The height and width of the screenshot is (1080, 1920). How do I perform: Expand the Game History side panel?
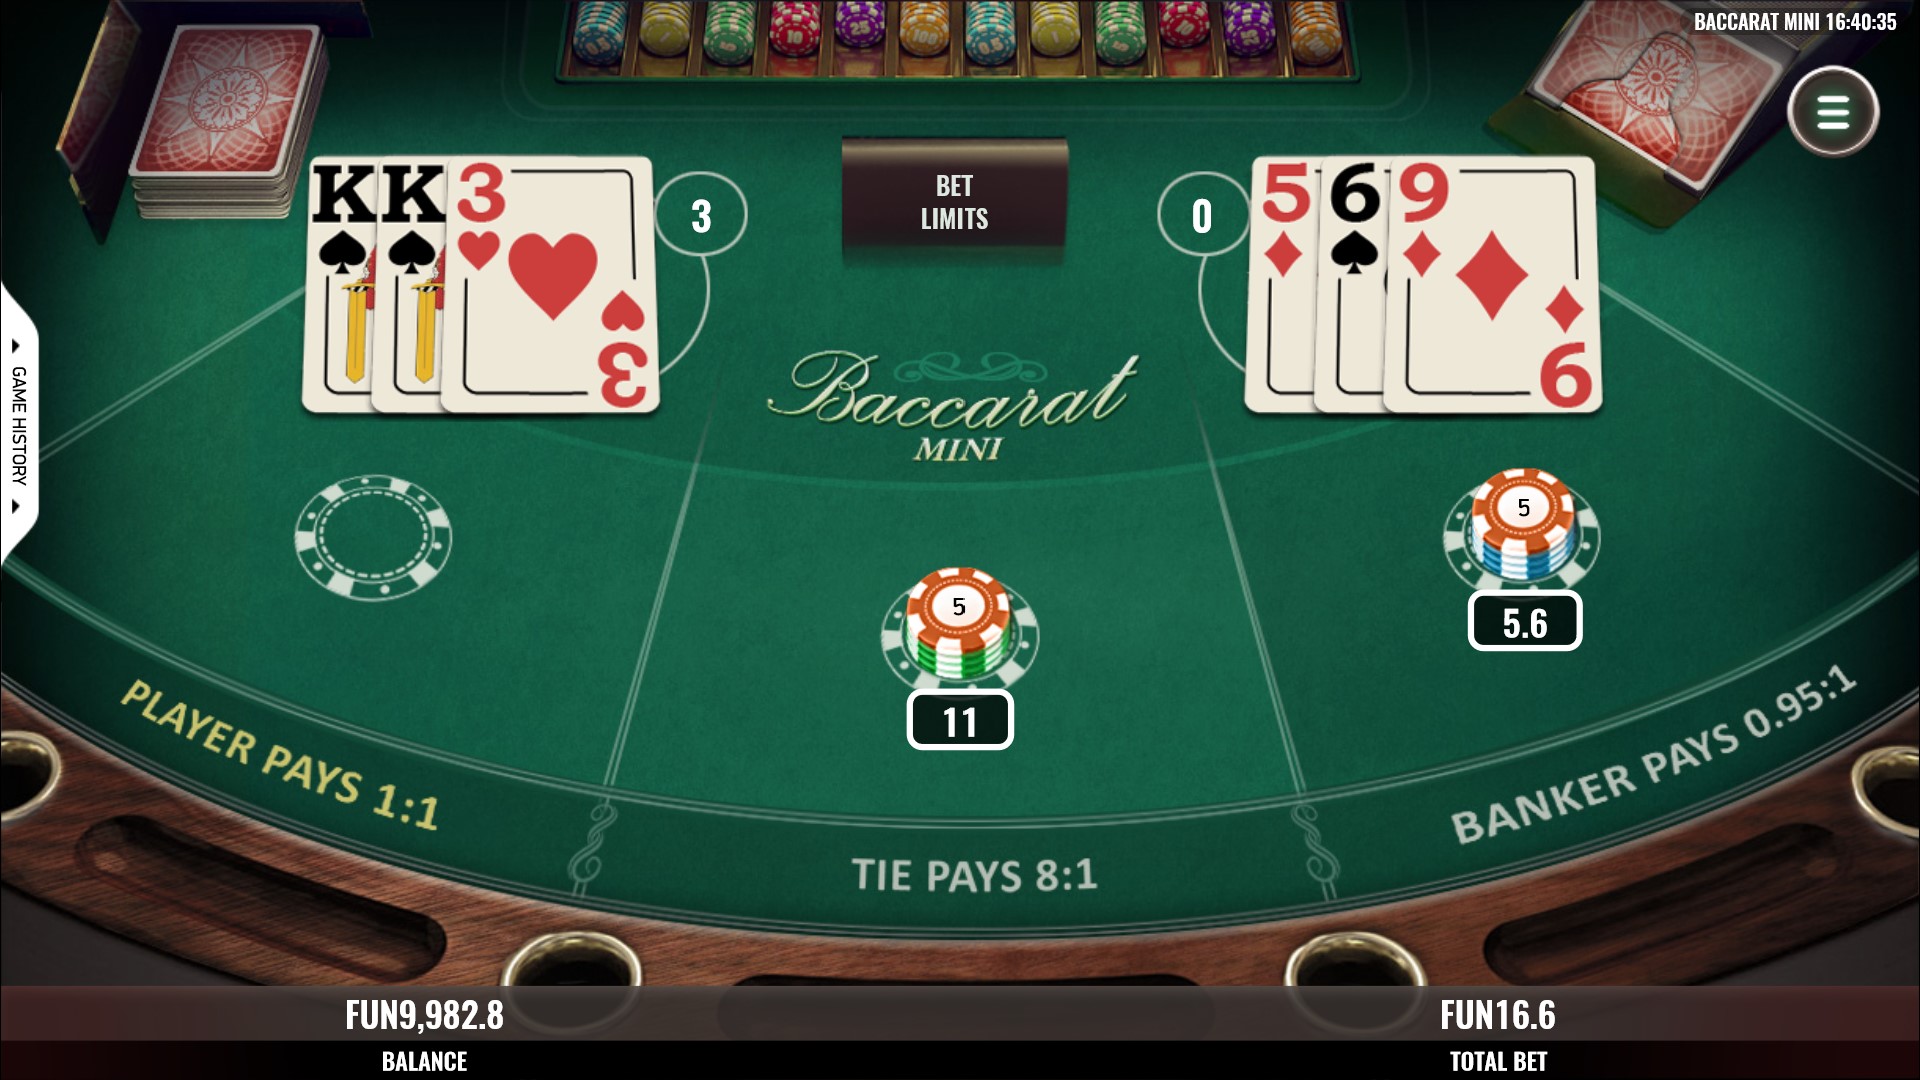pyautogui.click(x=18, y=425)
